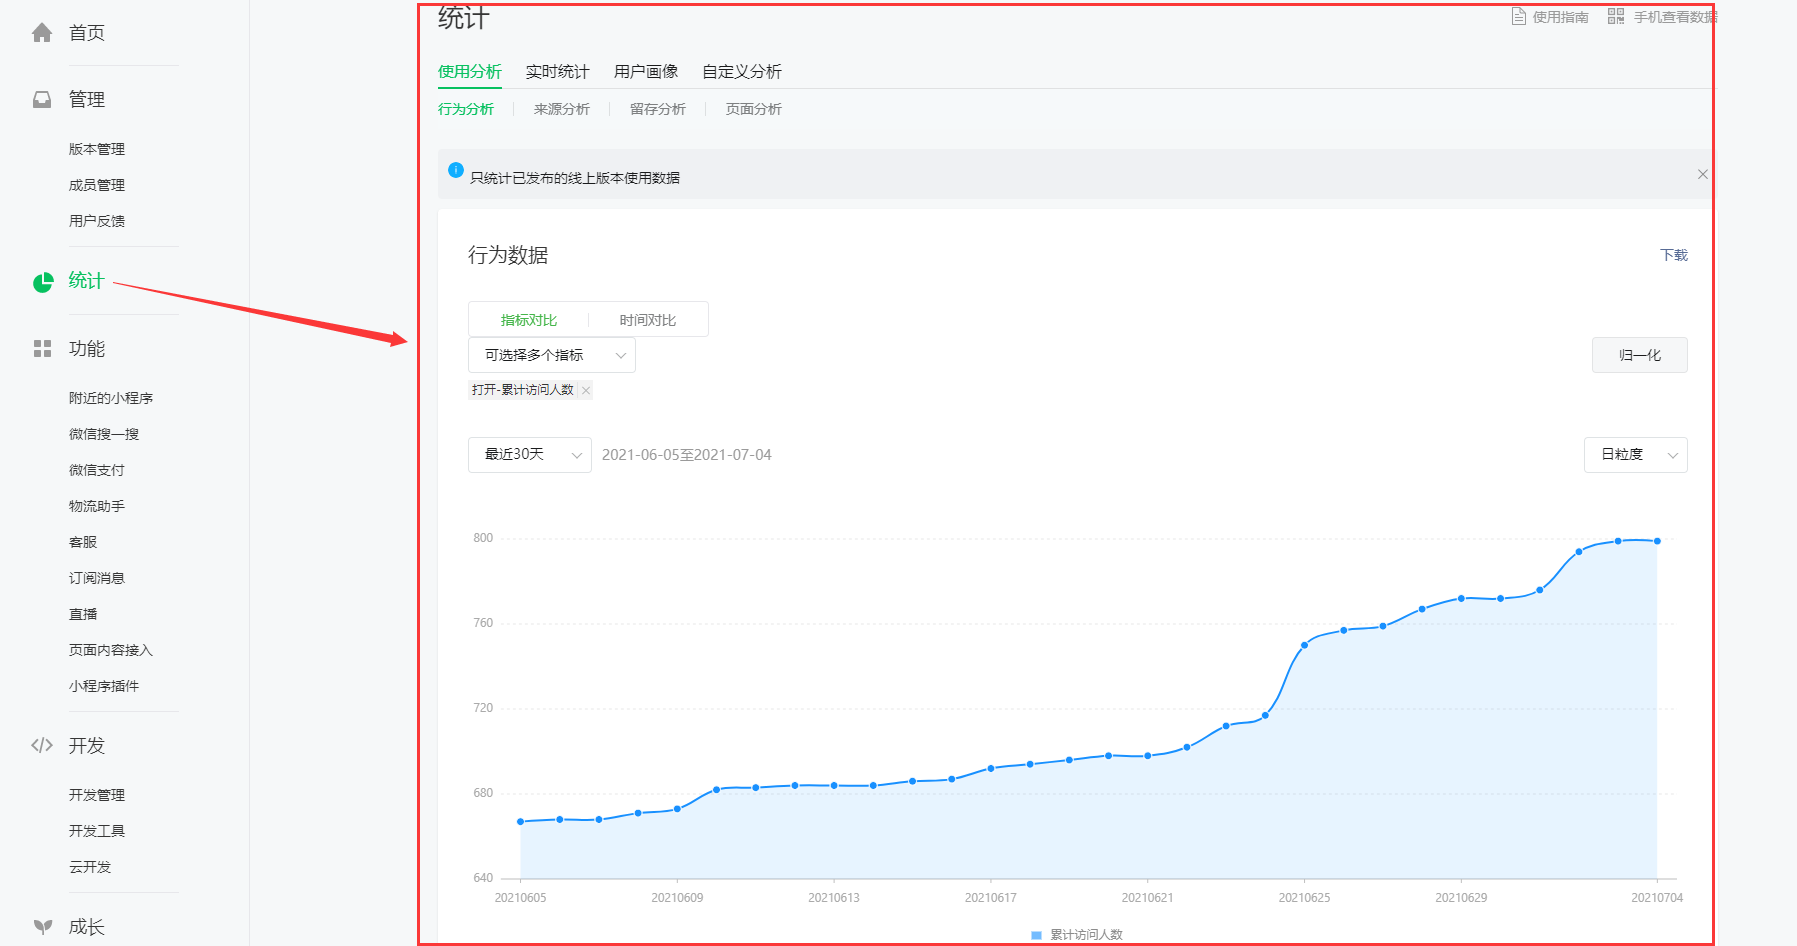Open 订阅消息 in the sidebar
The width and height of the screenshot is (1797, 946).
coord(97,578)
